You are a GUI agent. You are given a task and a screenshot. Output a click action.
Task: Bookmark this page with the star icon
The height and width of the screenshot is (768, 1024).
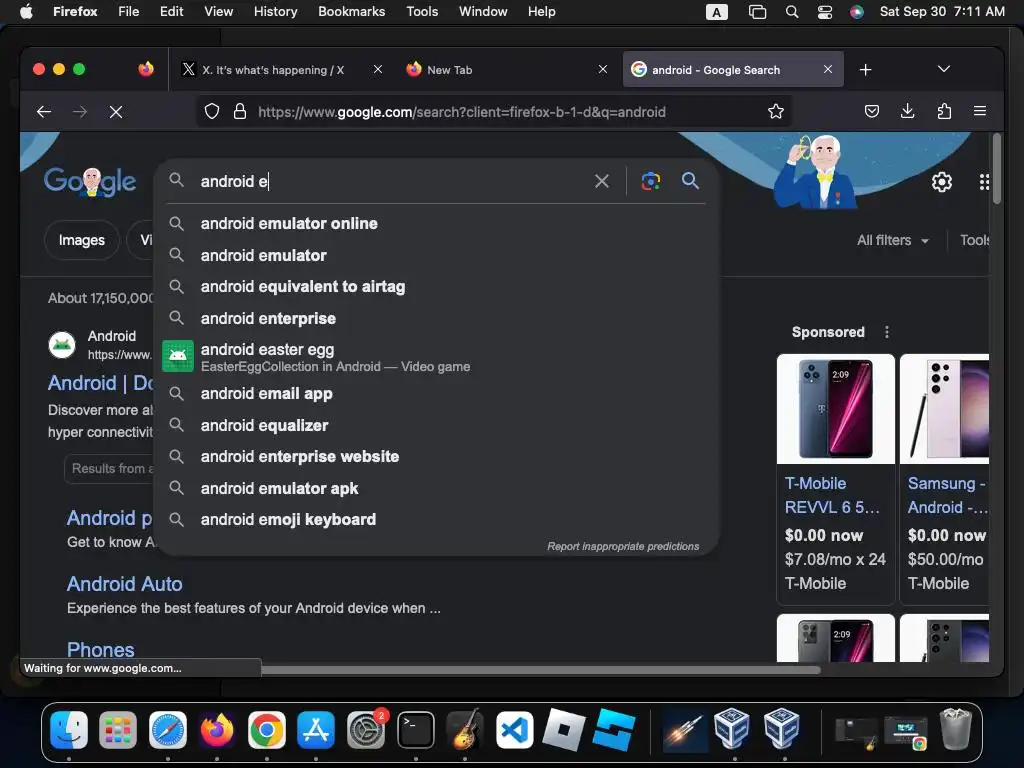(x=776, y=112)
